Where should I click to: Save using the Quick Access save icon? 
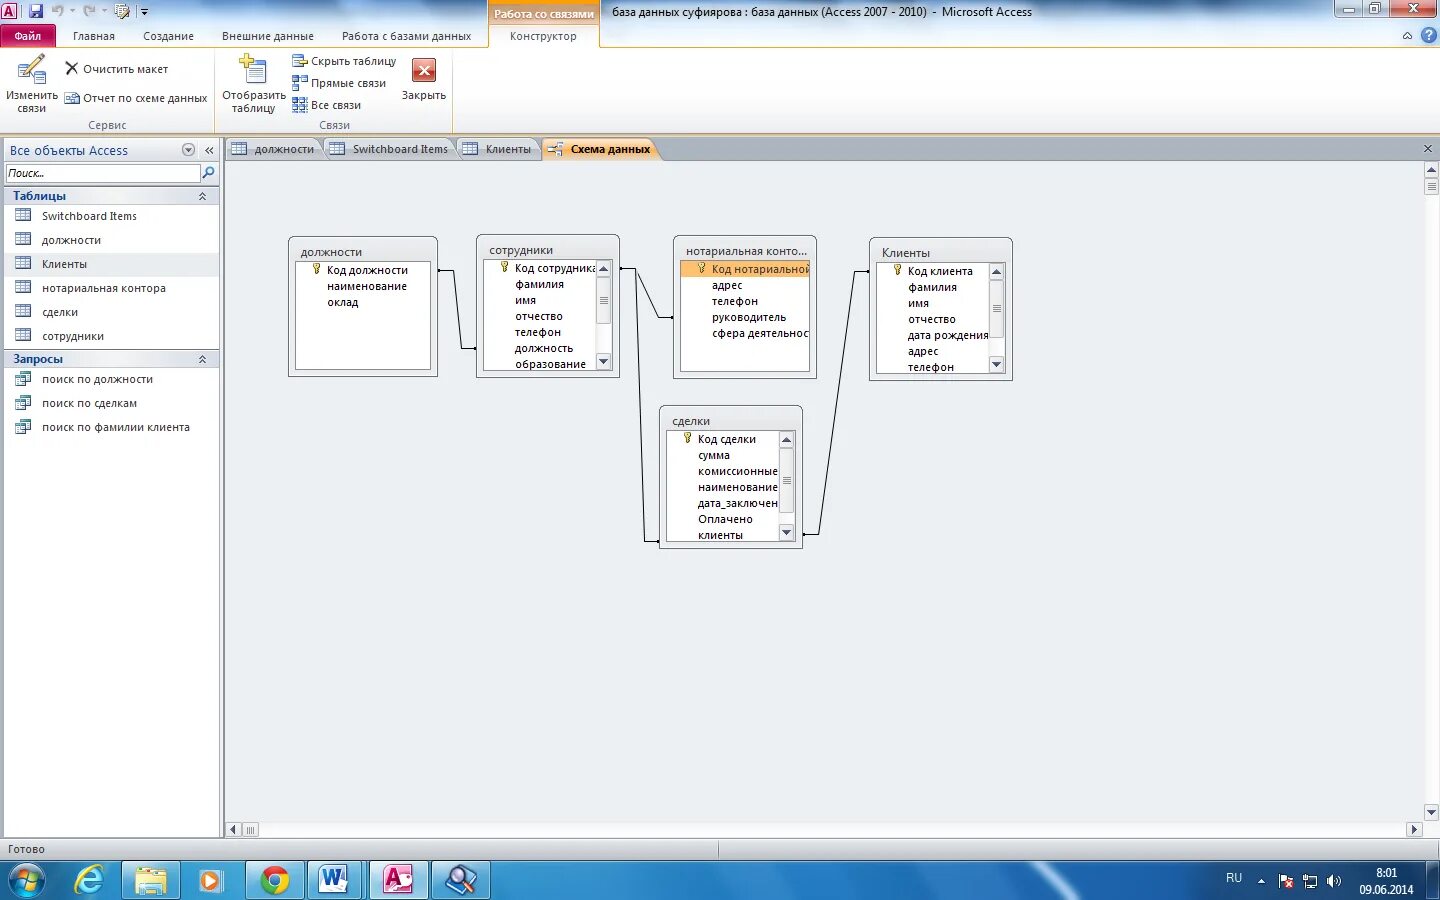[x=36, y=11]
